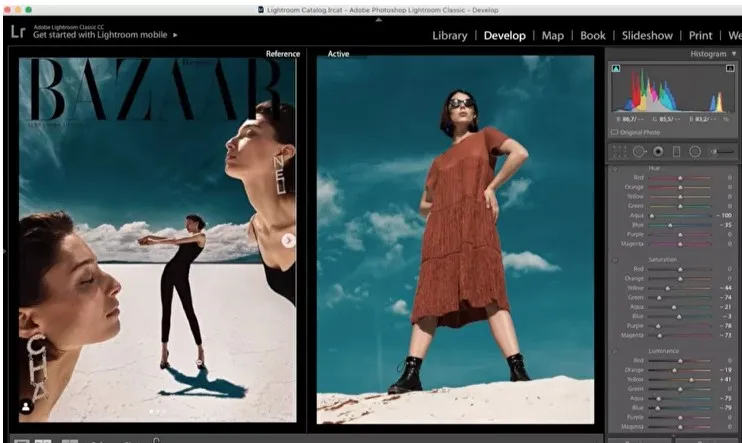
Task: Adjust the Saturation Purple slider at -78
Action: (658, 326)
